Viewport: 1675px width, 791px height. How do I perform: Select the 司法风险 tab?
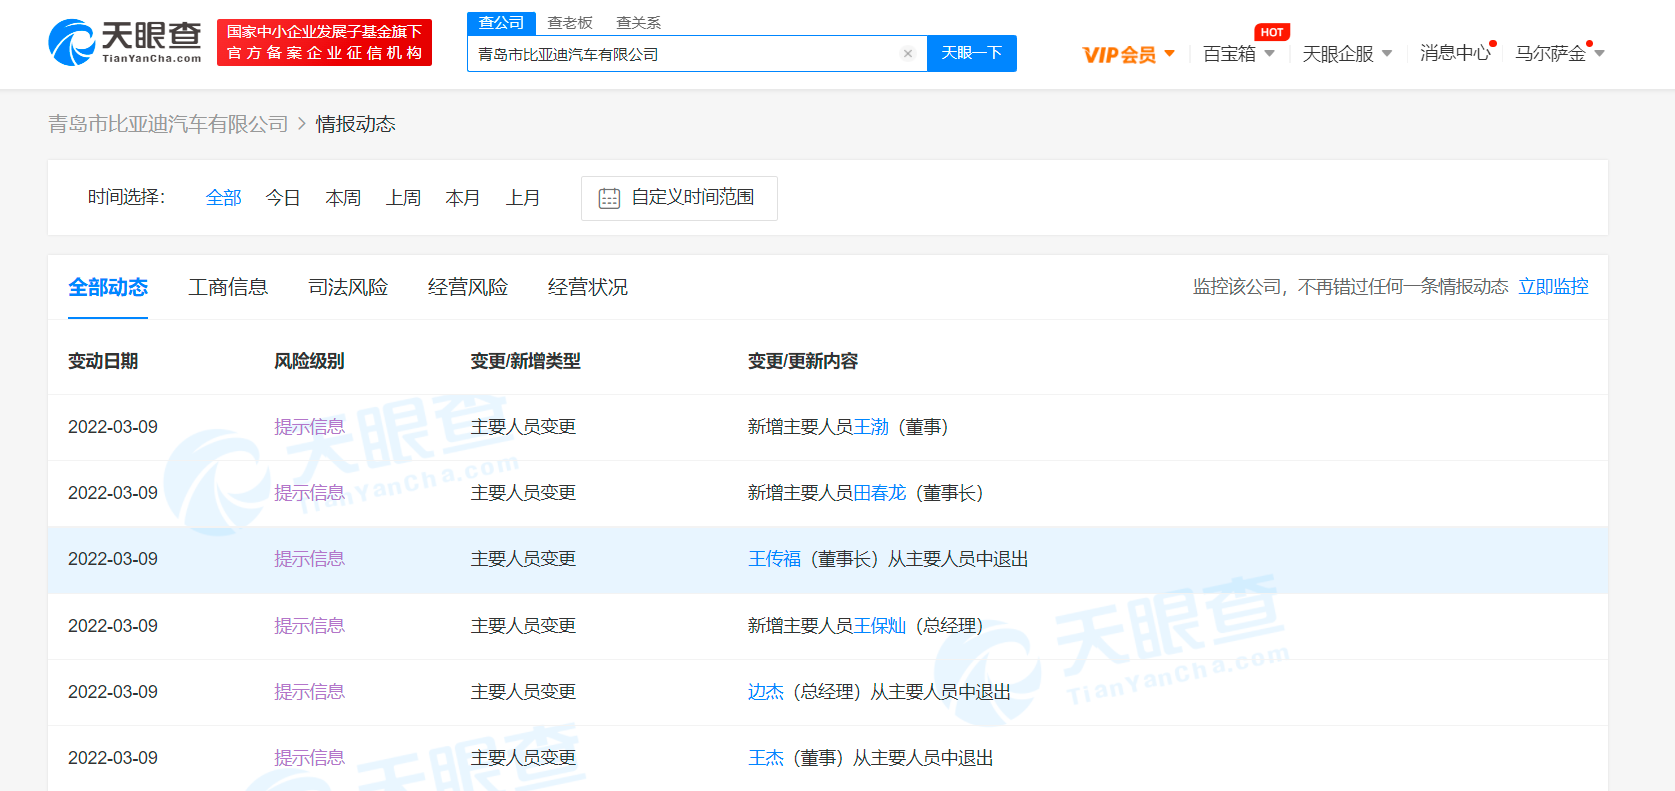click(348, 287)
